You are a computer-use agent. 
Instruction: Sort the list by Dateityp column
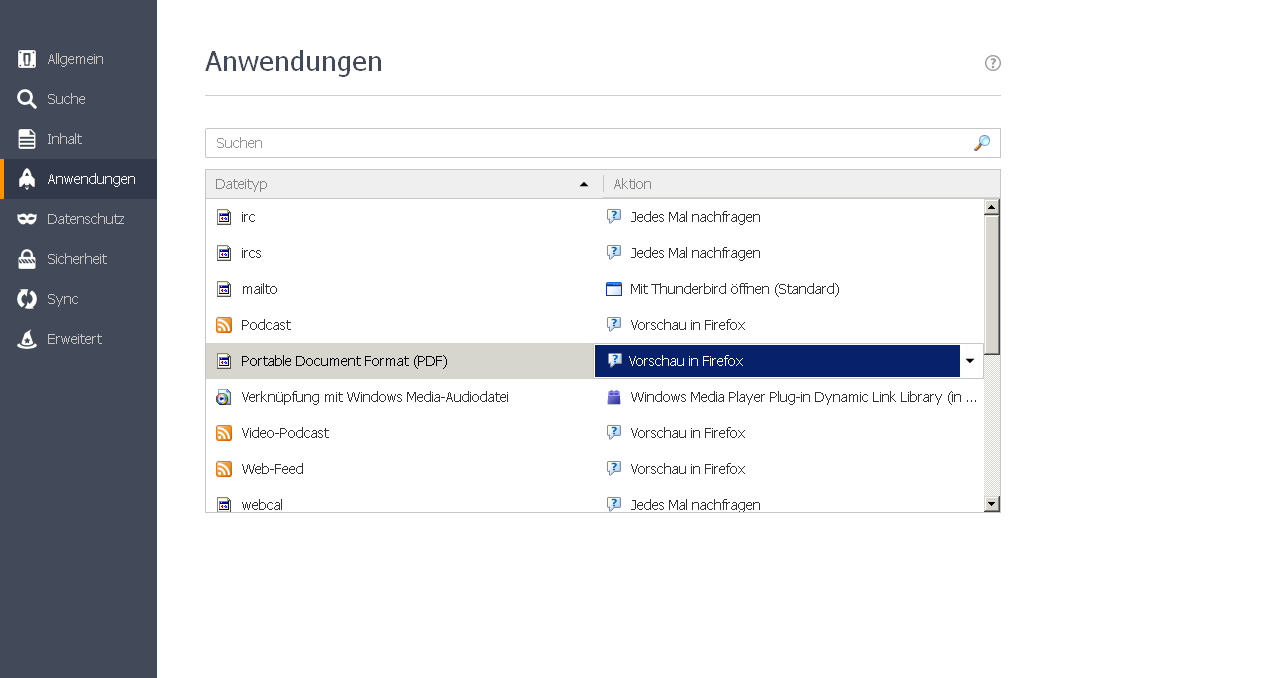[400, 184]
